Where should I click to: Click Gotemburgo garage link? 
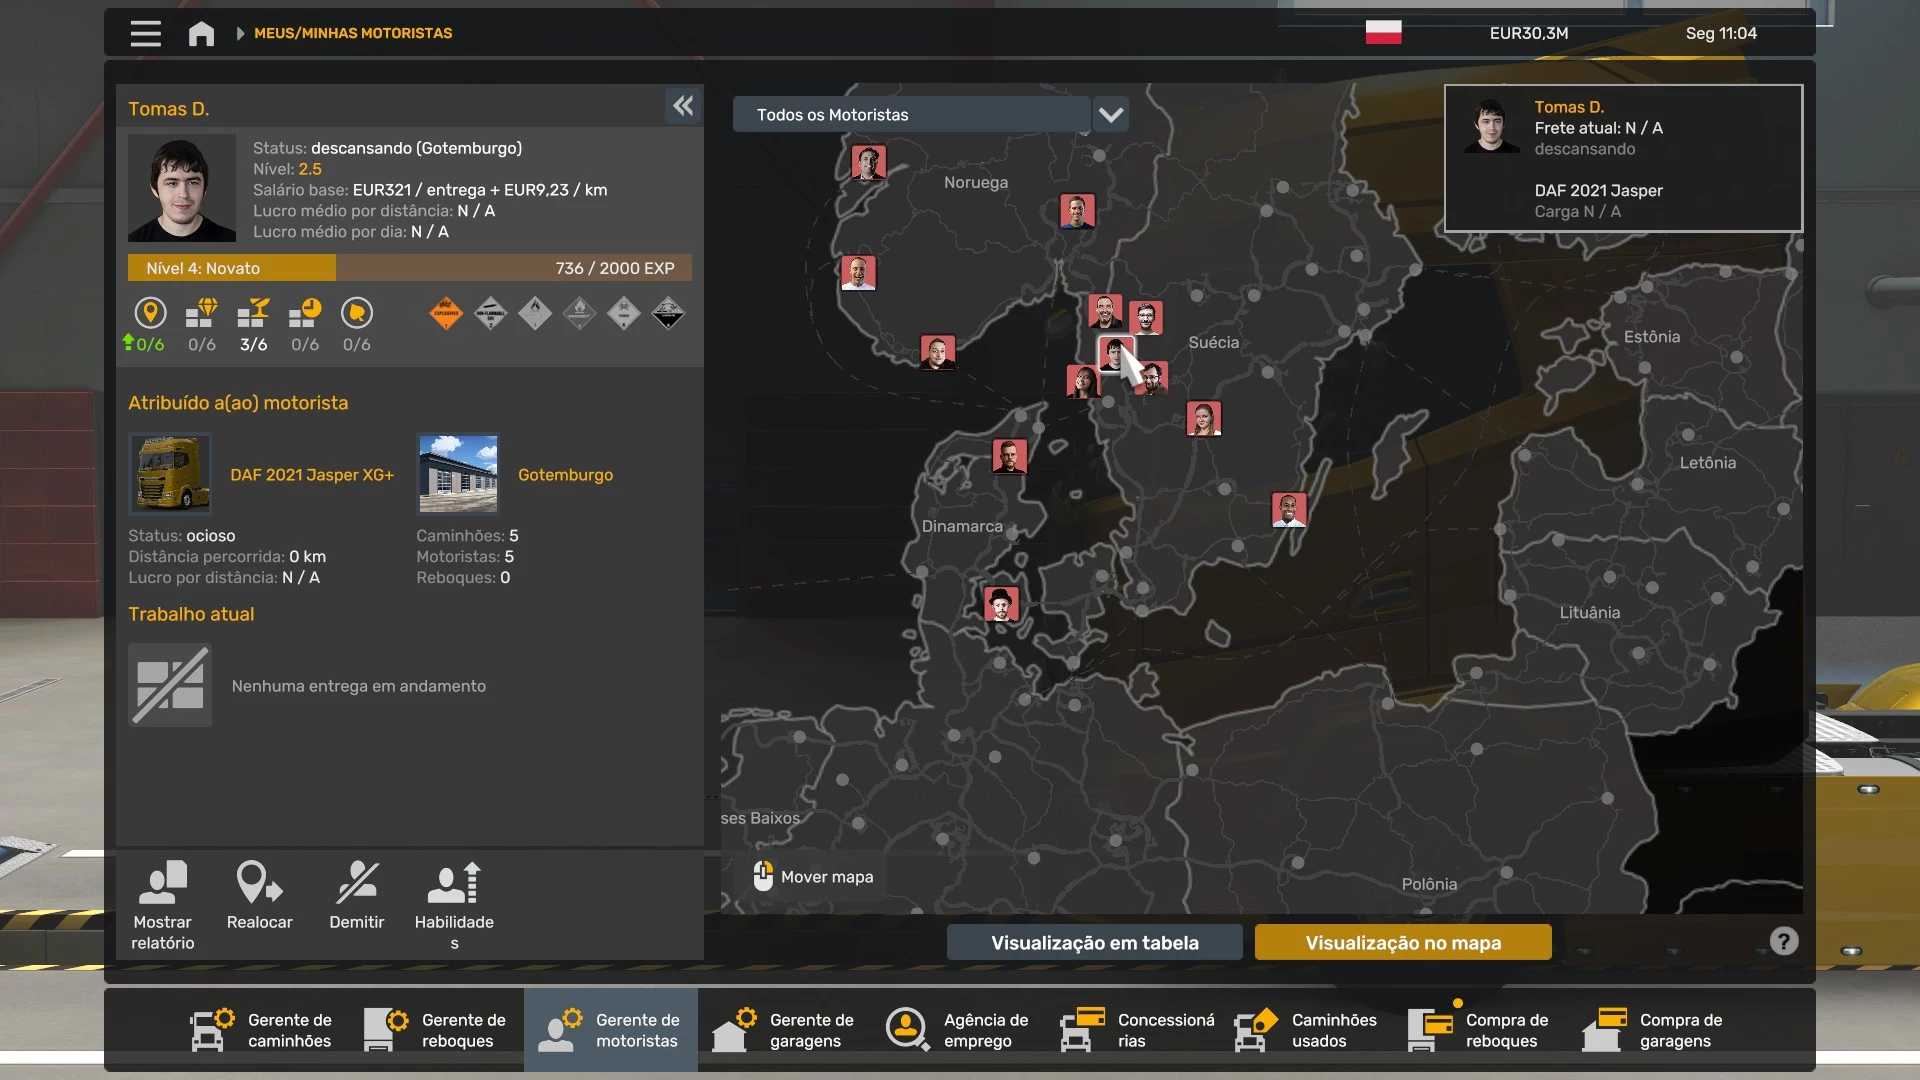[565, 475]
